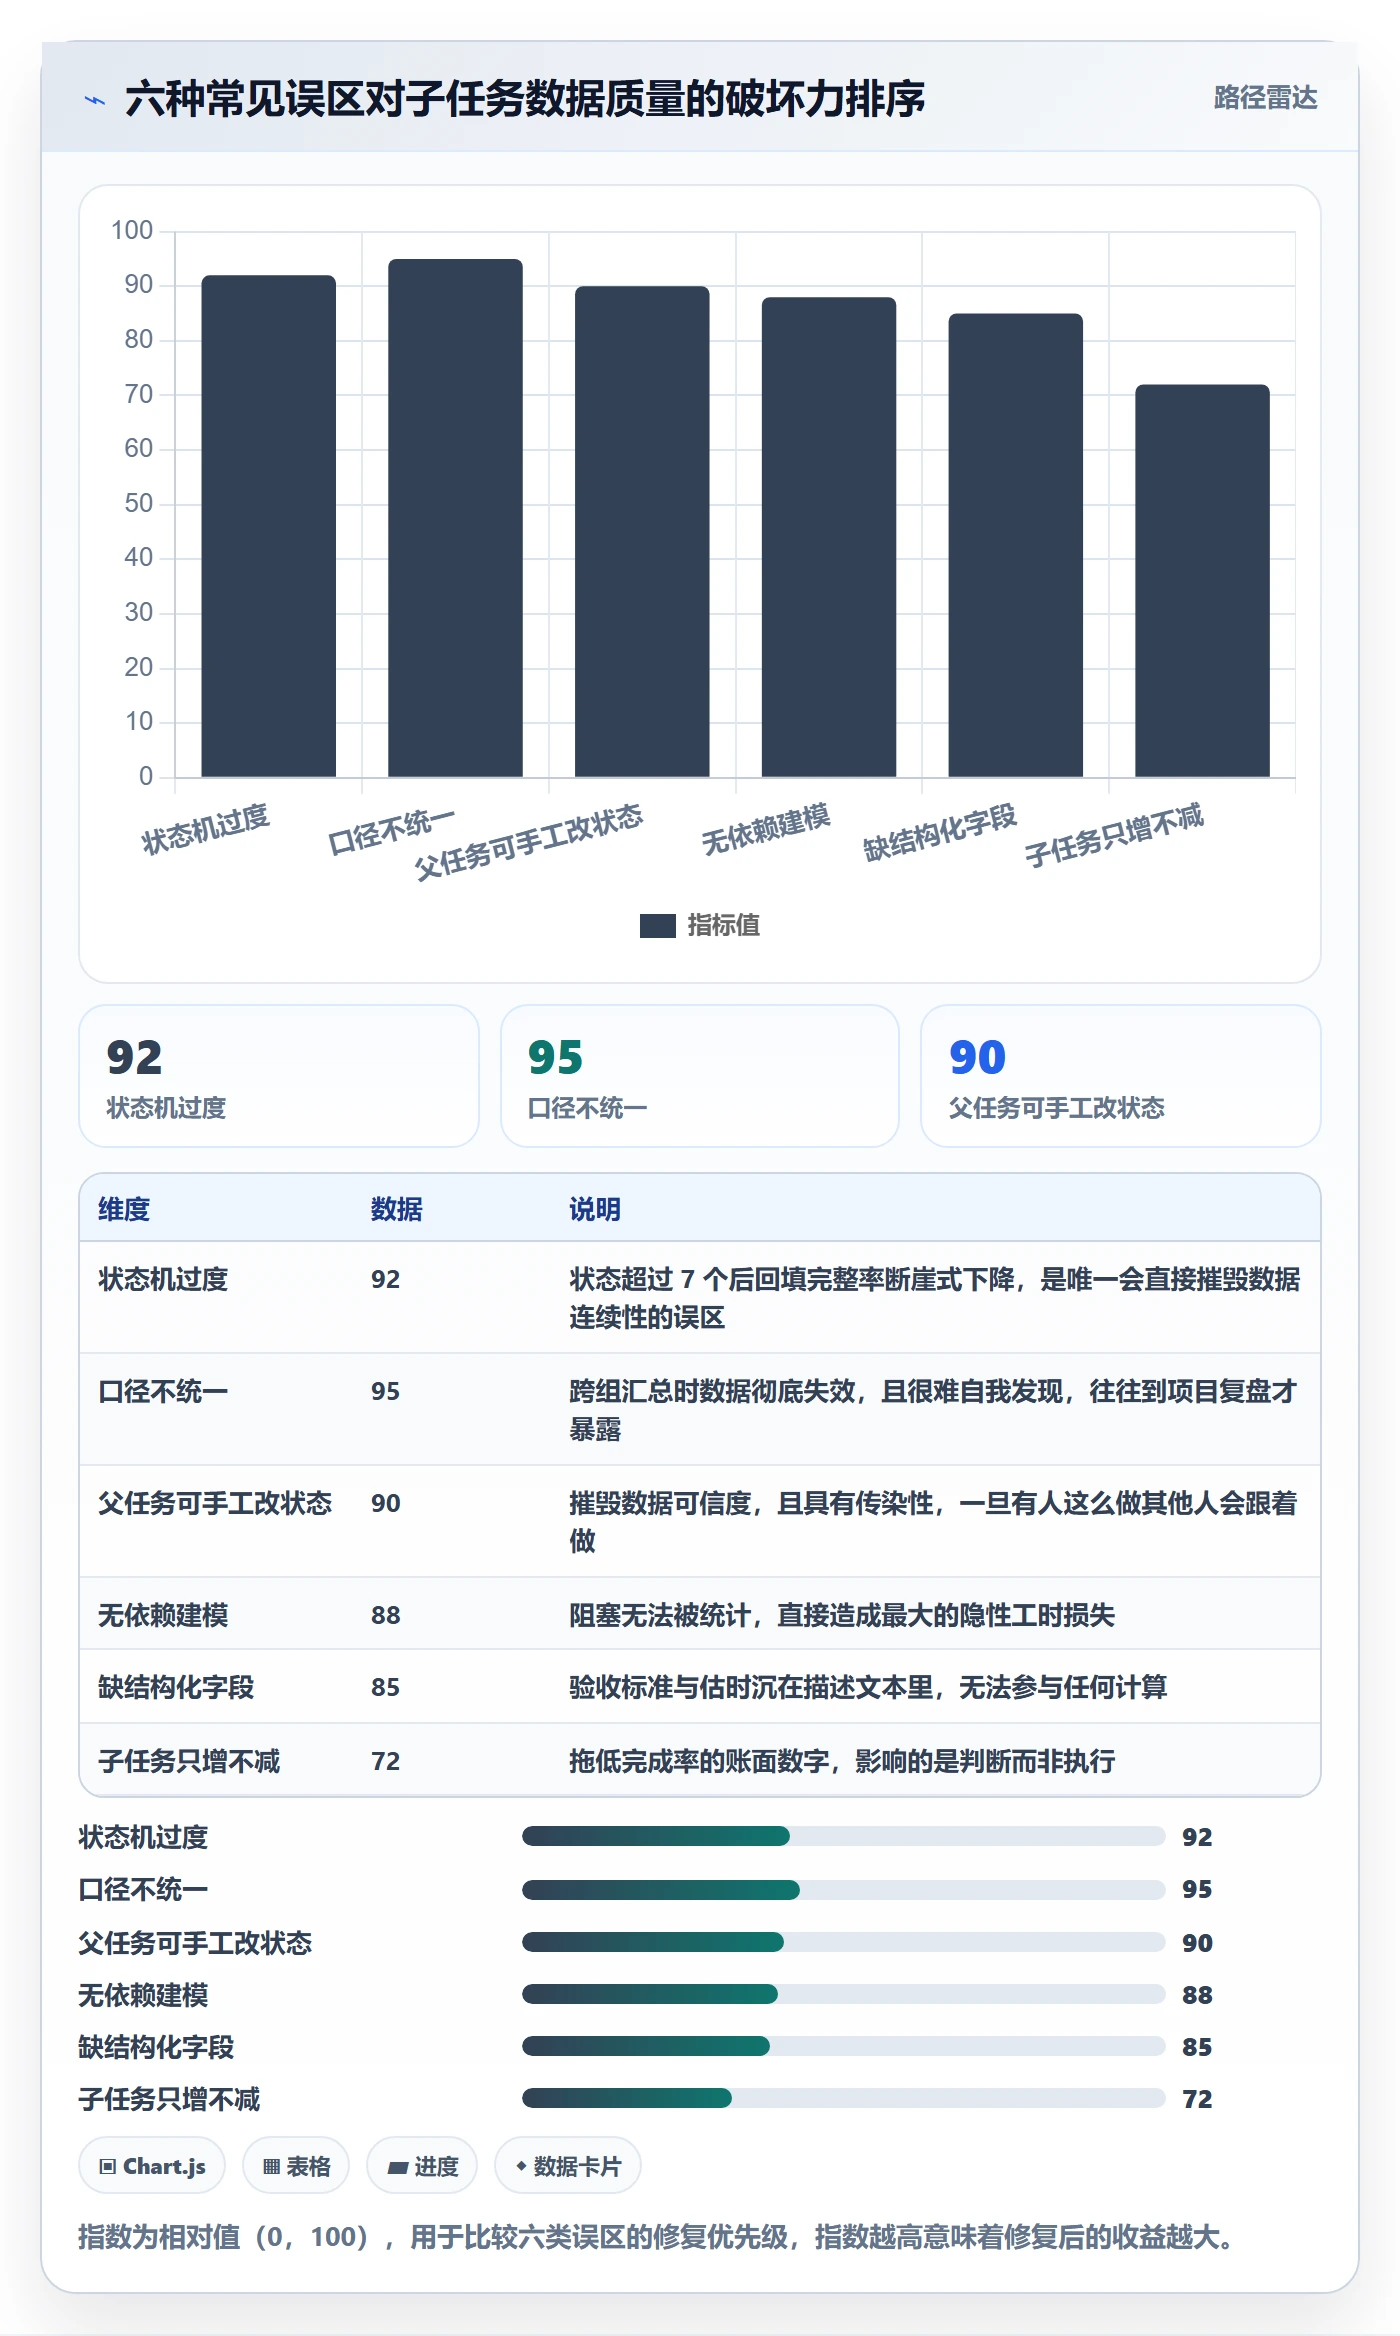The width and height of the screenshot is (1400, 2336).
Task: Click table value 72 for 子任务只增不减
Action: point(386,1761)
